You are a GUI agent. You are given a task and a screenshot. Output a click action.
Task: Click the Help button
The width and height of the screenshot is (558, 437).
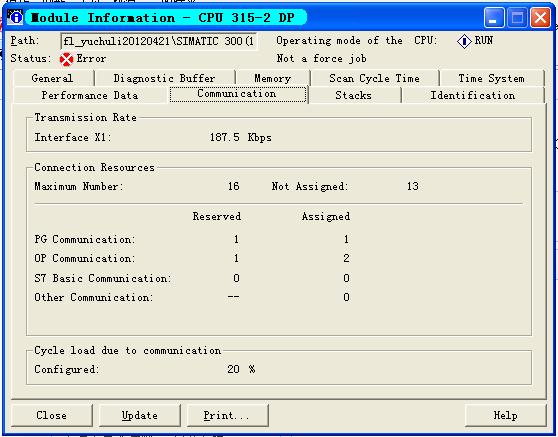pyautogui.click(x=505, y=415)
